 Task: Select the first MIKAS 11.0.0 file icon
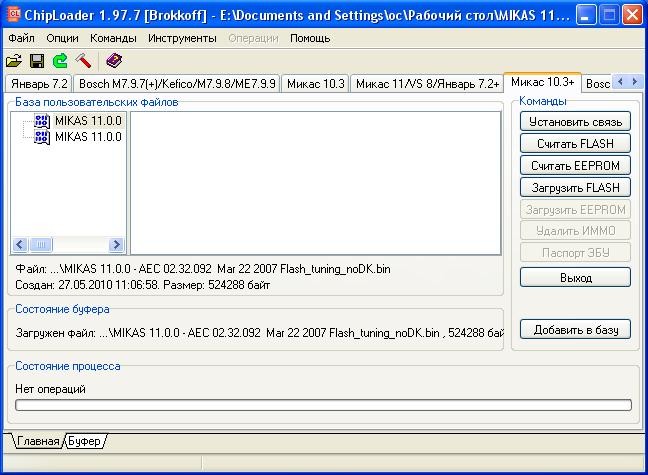click(x=42, y=121)
